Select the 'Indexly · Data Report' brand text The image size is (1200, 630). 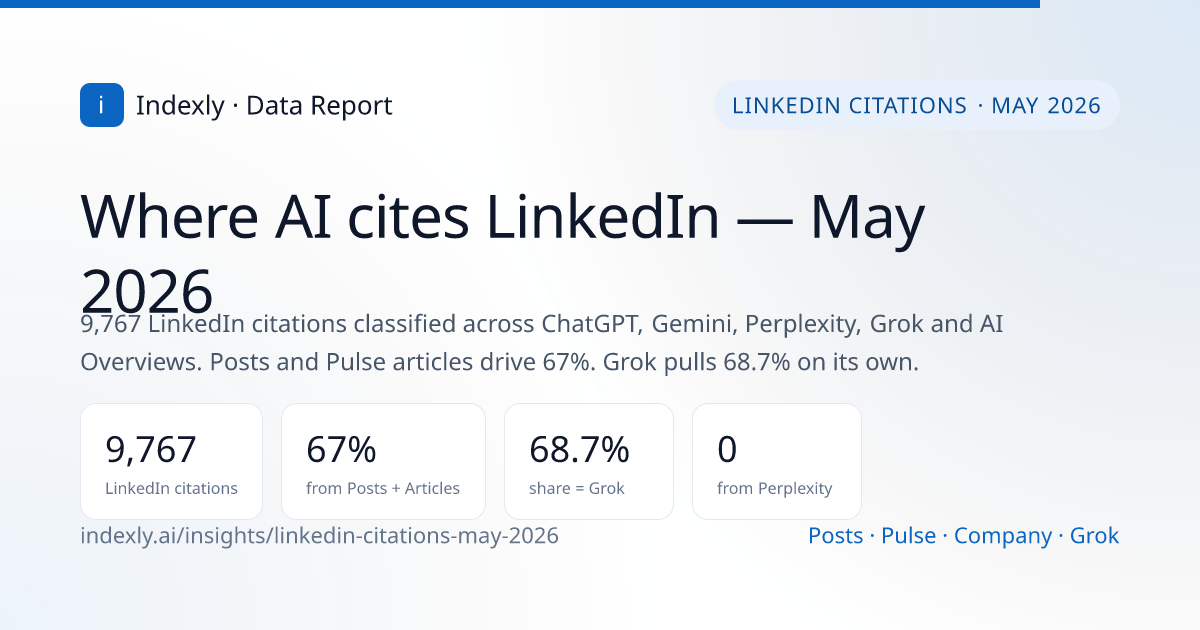coord(264,105)
